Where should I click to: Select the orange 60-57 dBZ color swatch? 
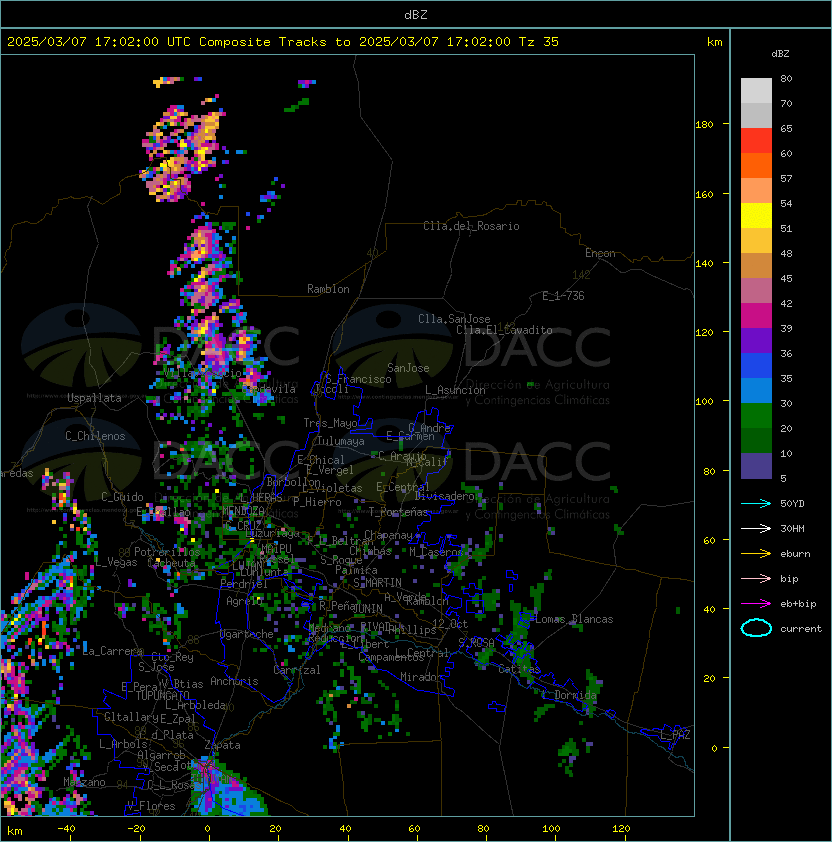(756, 165)
